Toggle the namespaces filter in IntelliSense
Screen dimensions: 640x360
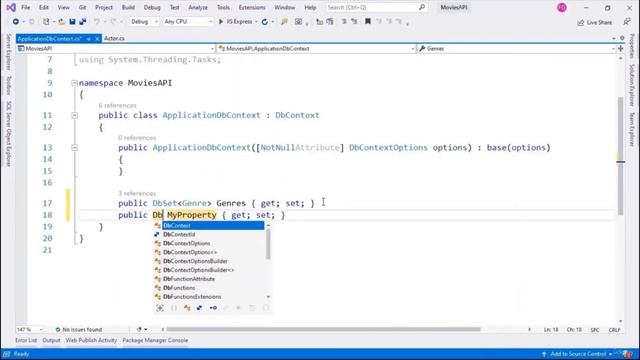tap(174, 308)
